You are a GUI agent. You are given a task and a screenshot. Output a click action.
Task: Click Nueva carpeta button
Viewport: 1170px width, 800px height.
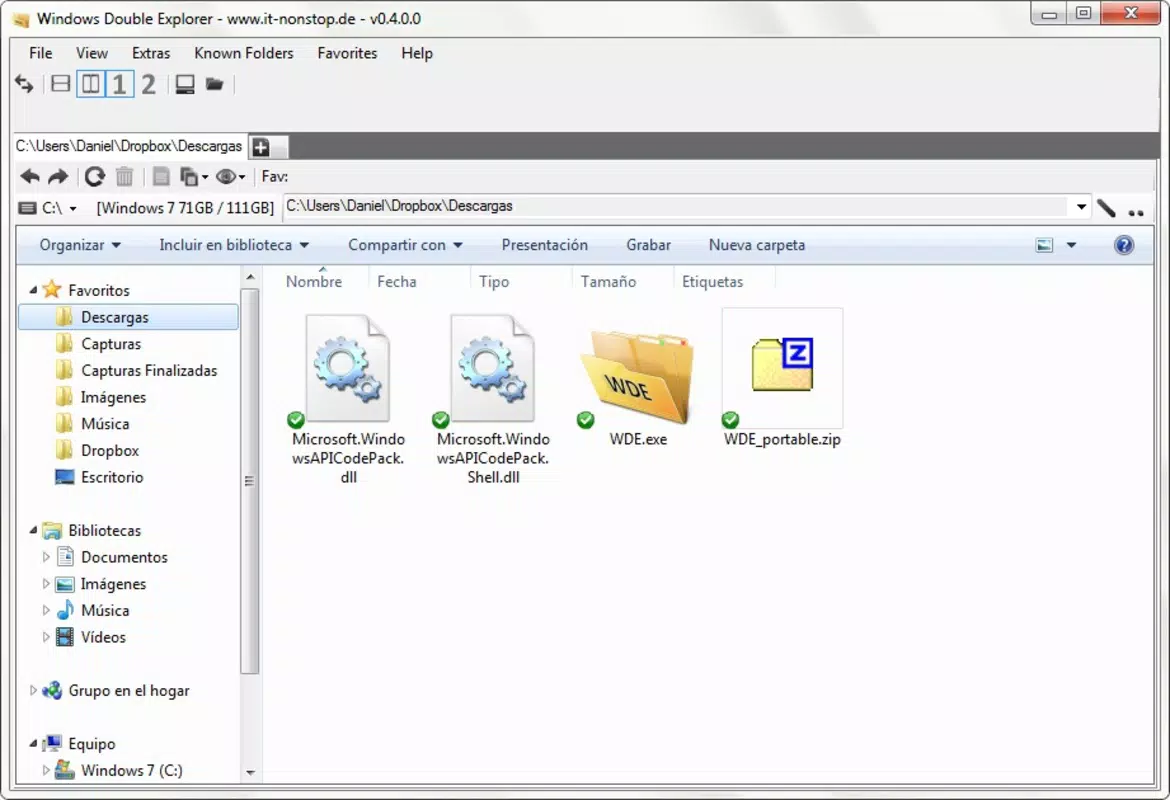(757, 245)
